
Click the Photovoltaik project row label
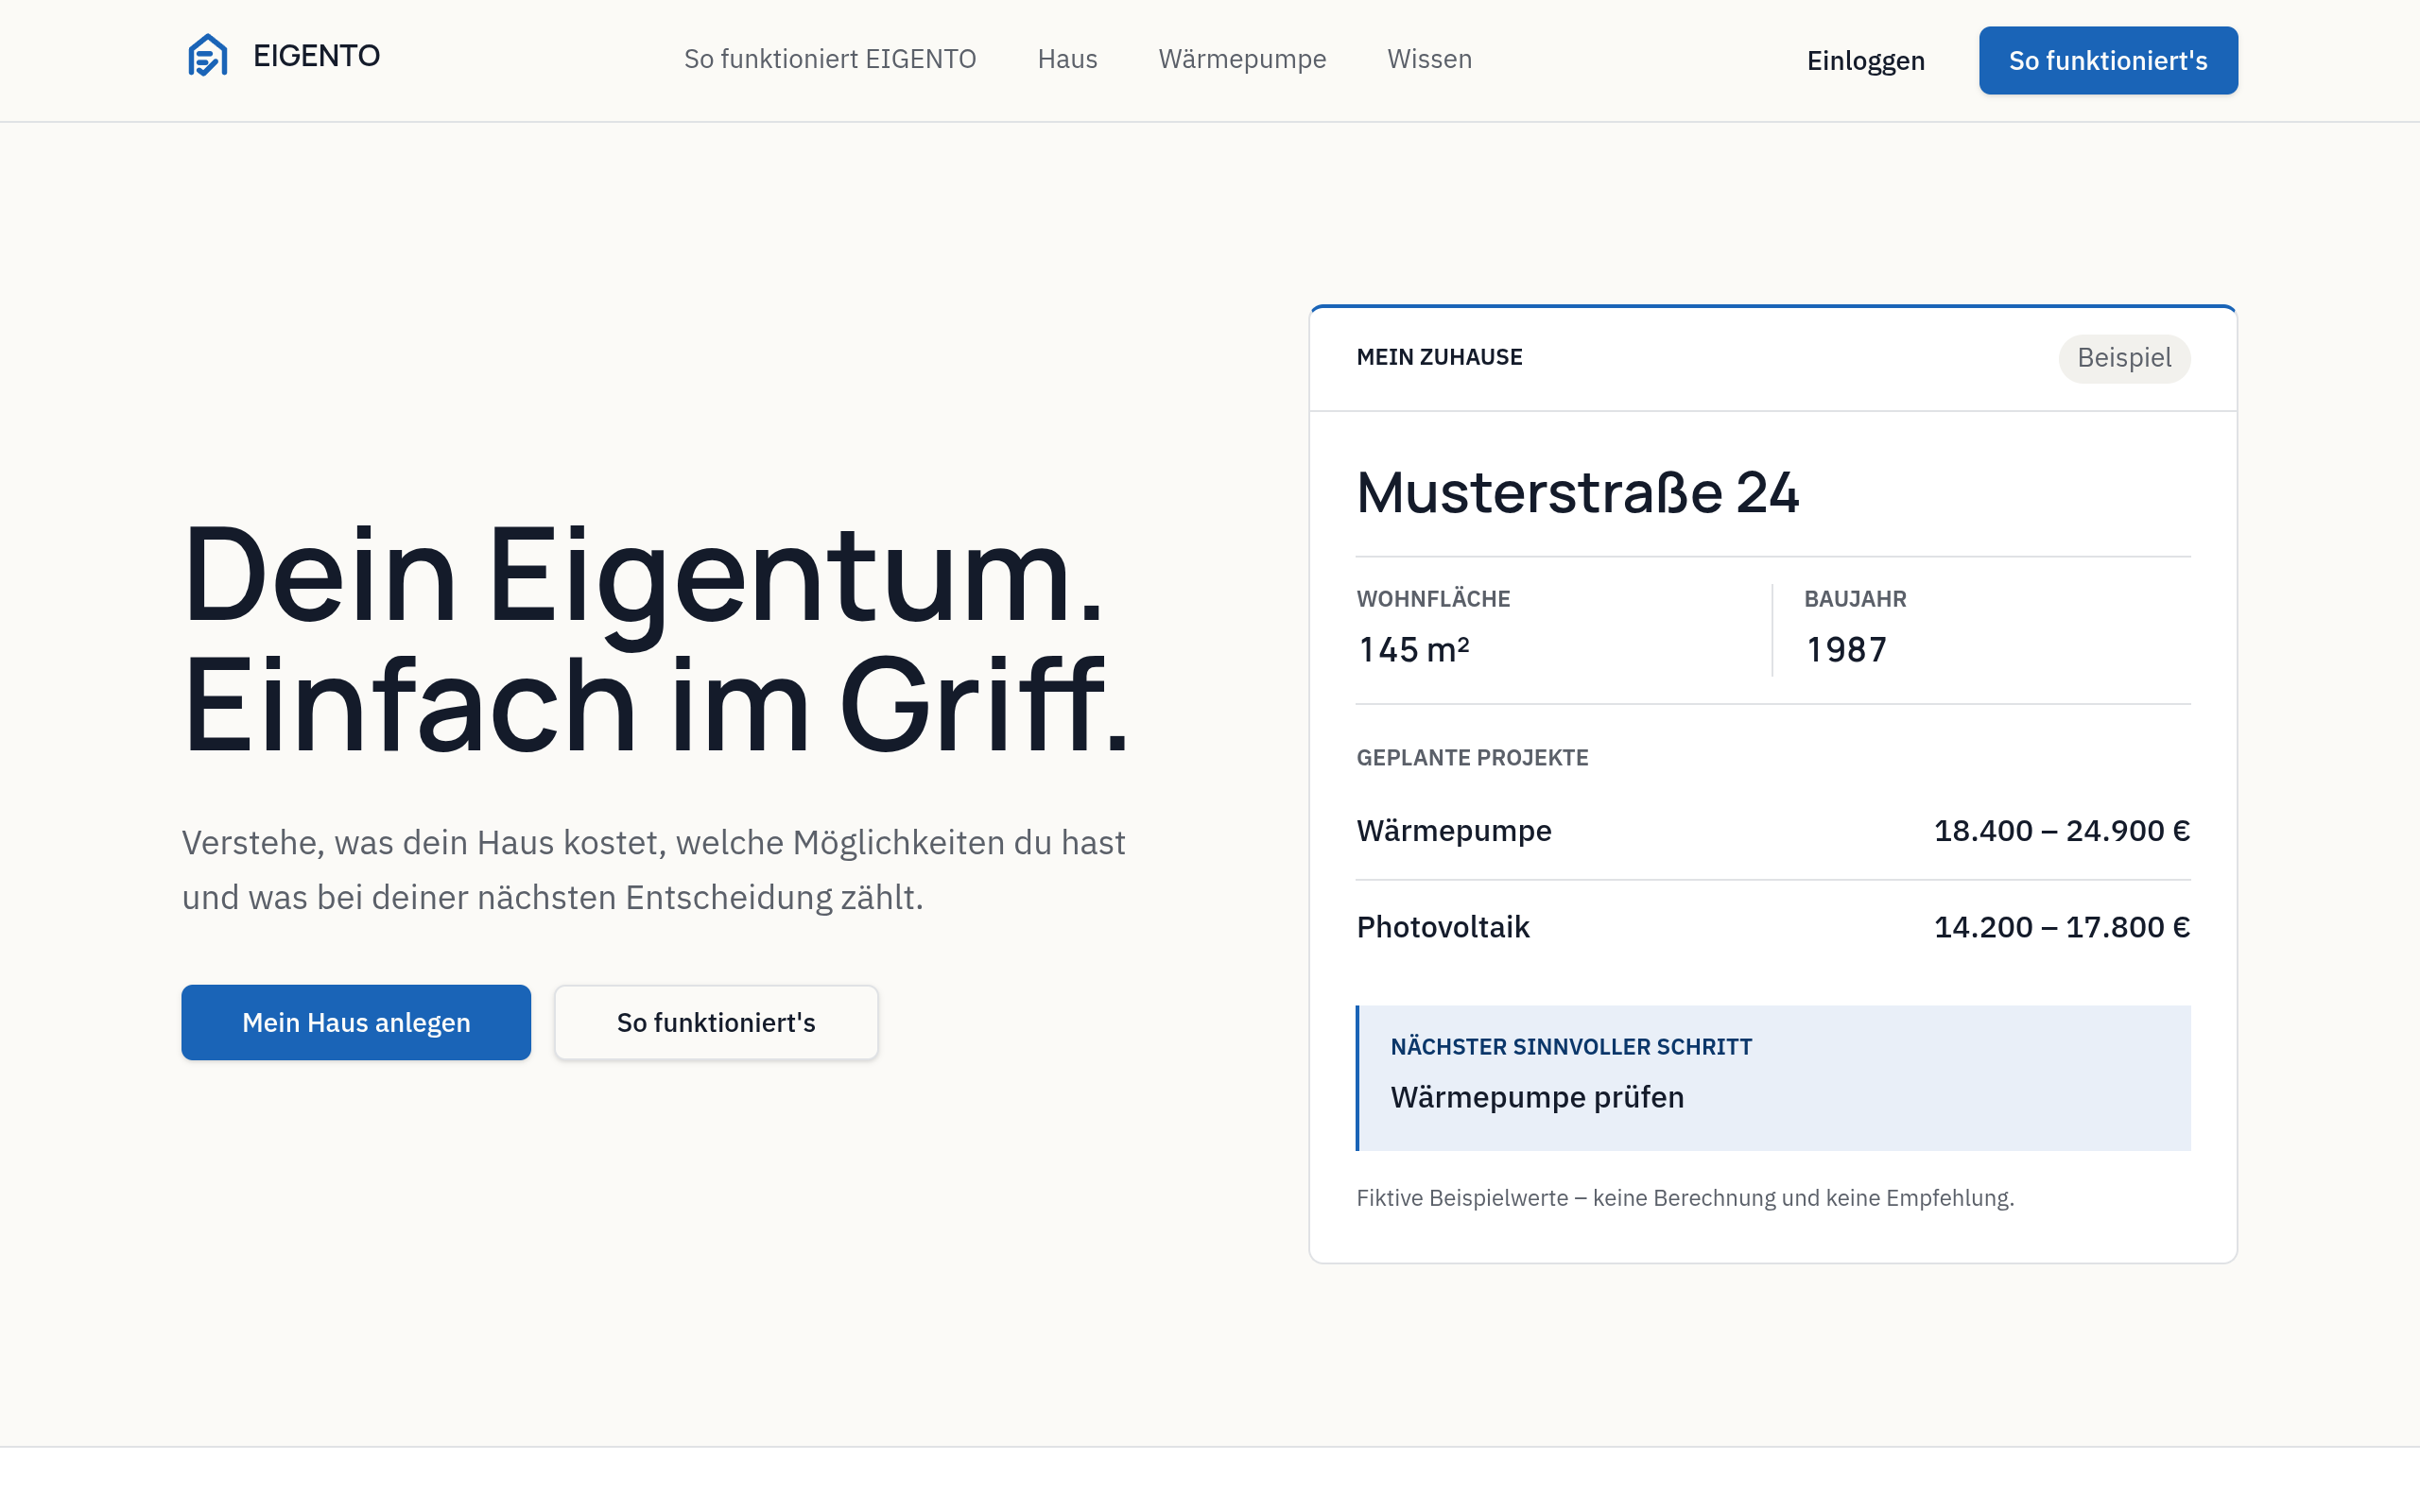click(1443, 927)
